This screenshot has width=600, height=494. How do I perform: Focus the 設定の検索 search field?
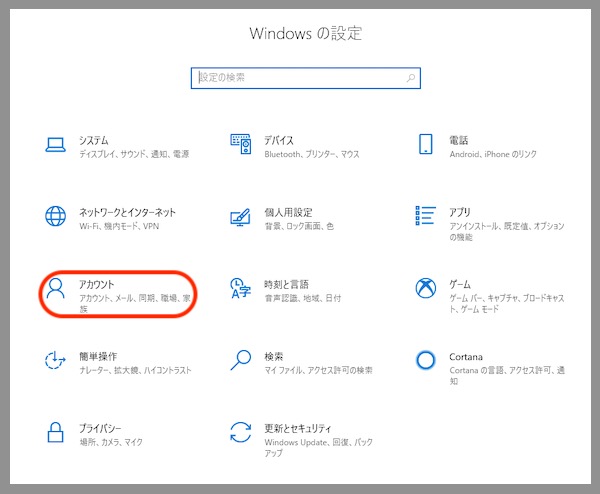pos(306,78)
